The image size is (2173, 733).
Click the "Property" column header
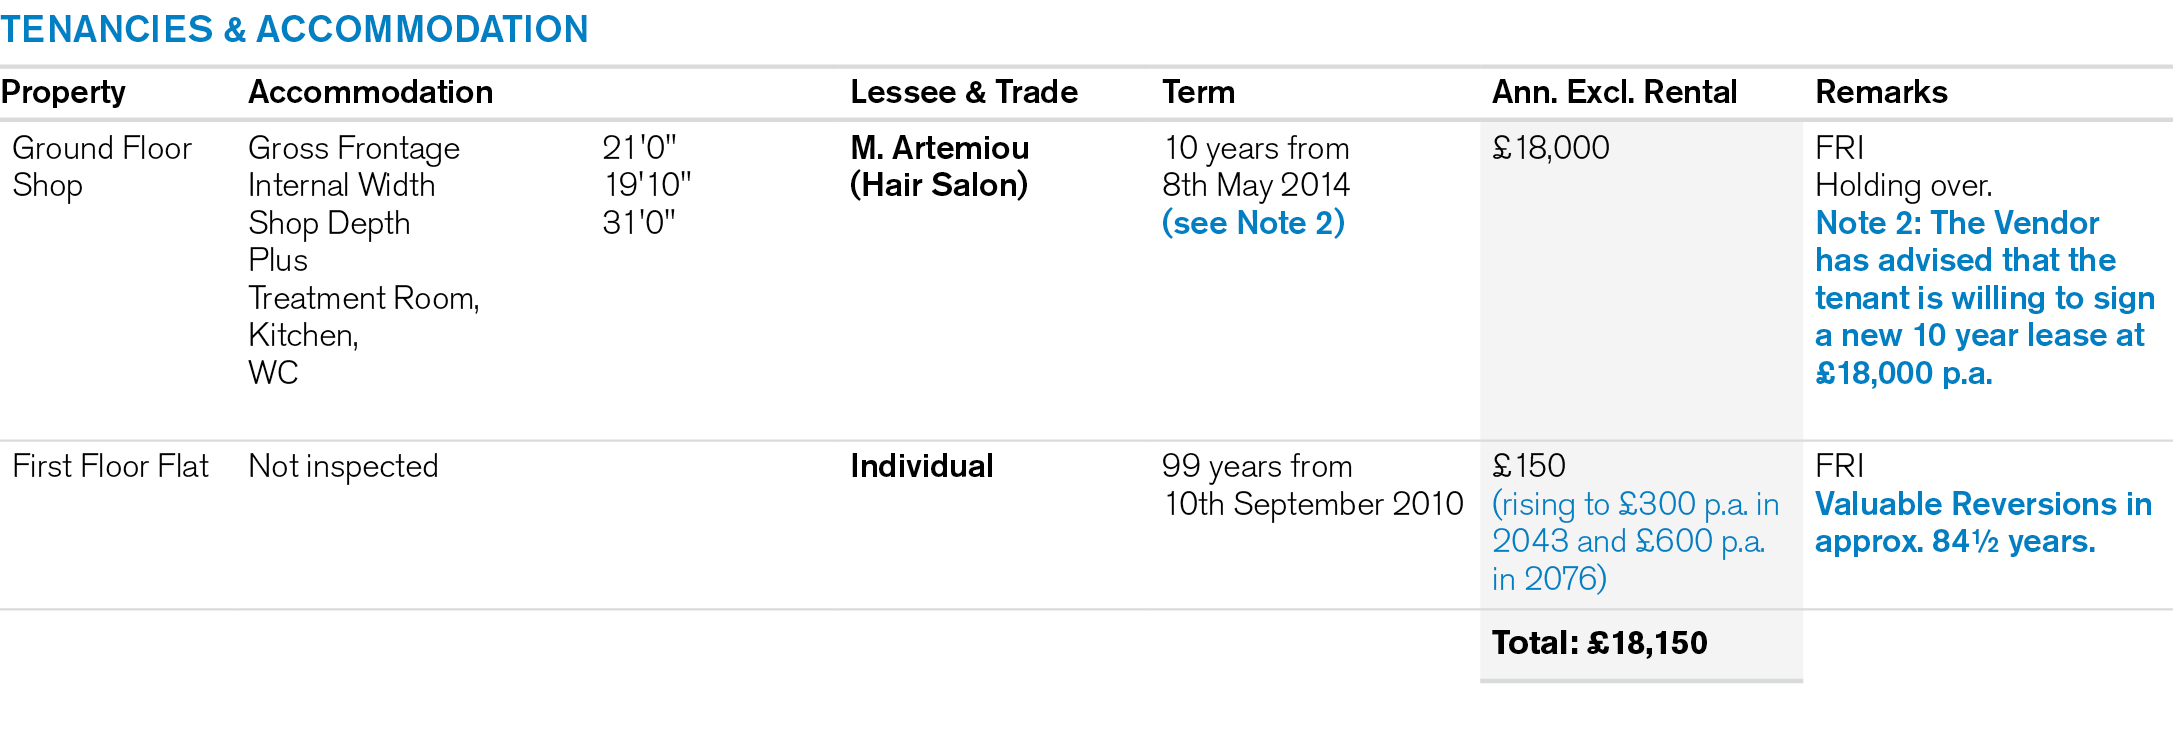coord(63,92)
